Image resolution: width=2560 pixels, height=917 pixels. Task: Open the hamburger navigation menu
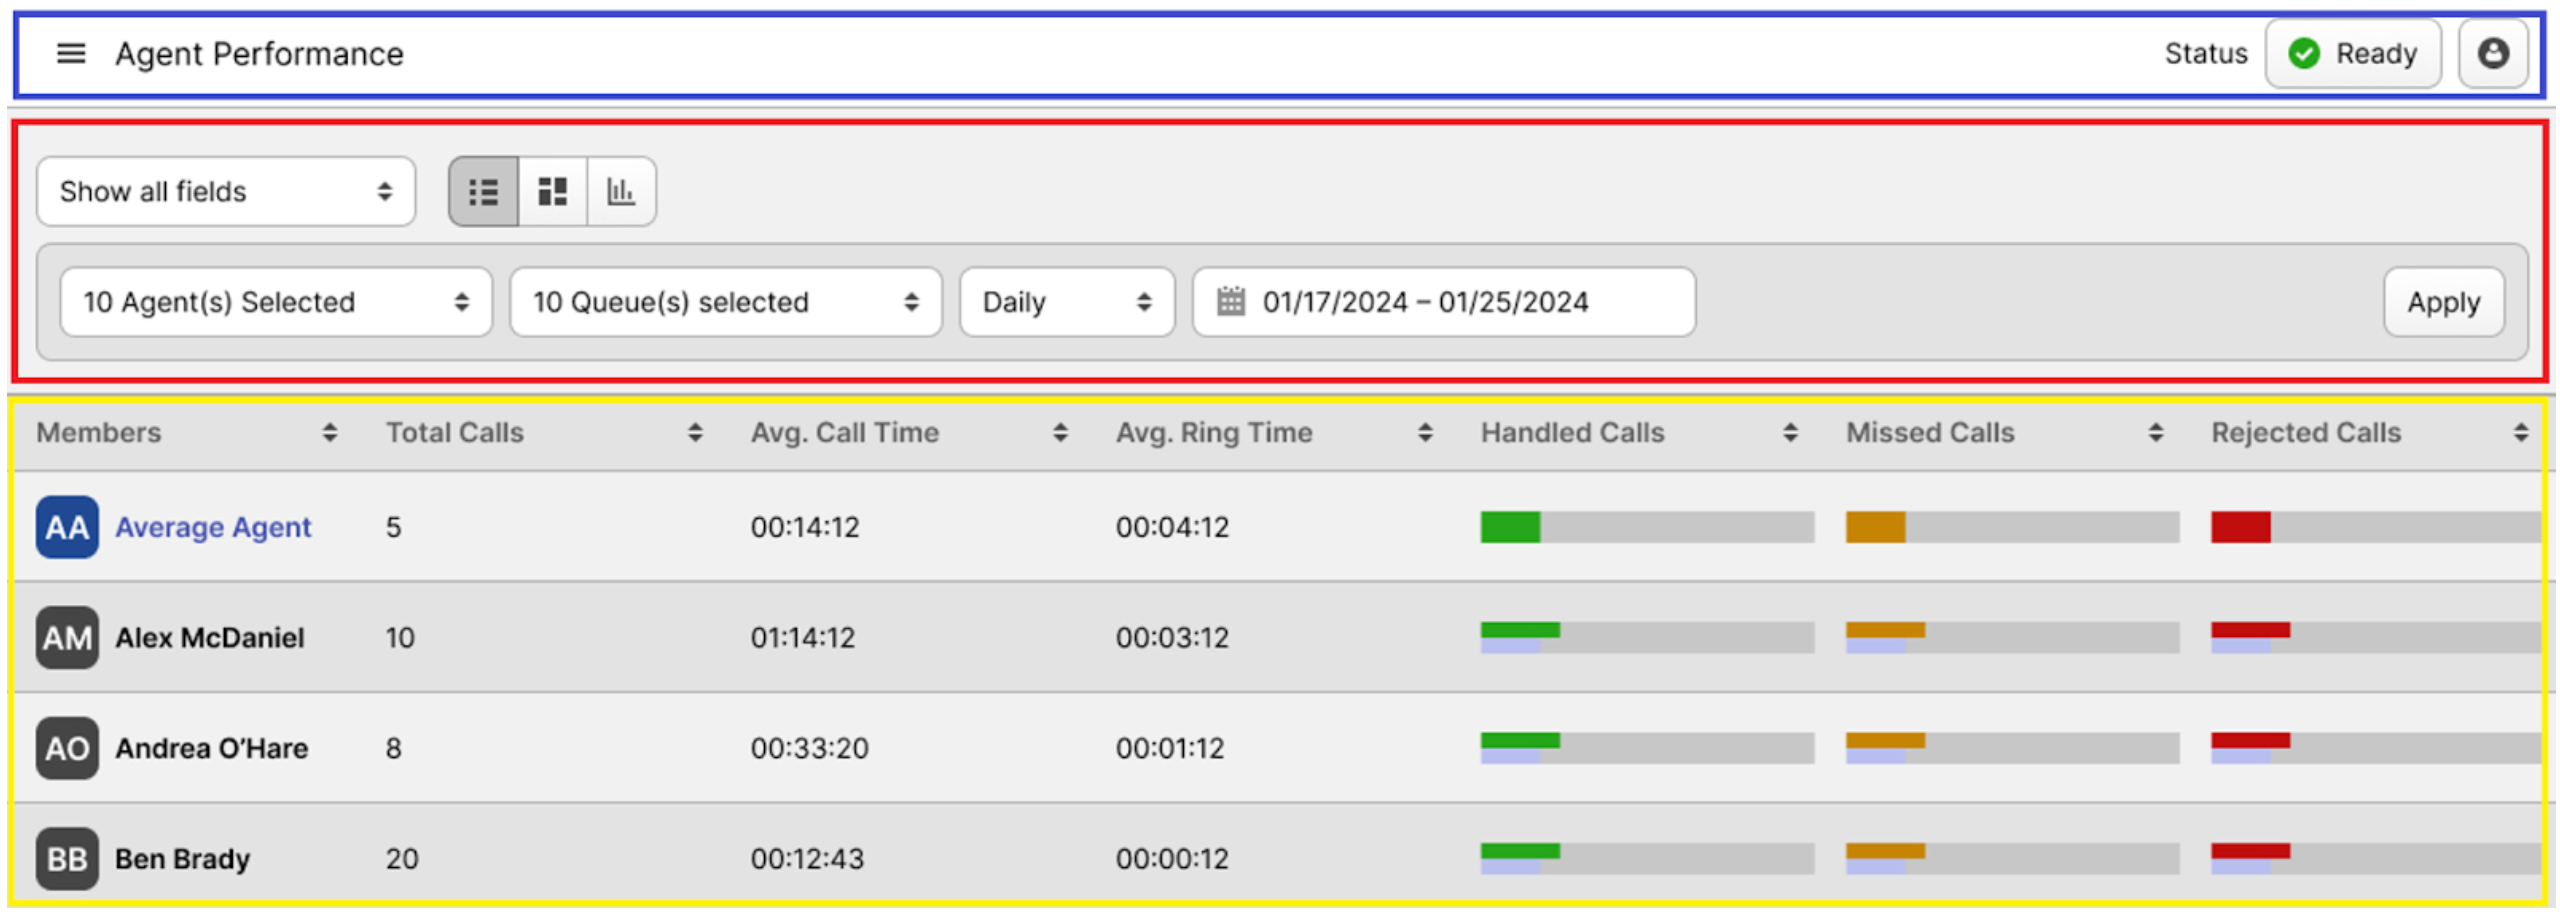pos(71,53)
